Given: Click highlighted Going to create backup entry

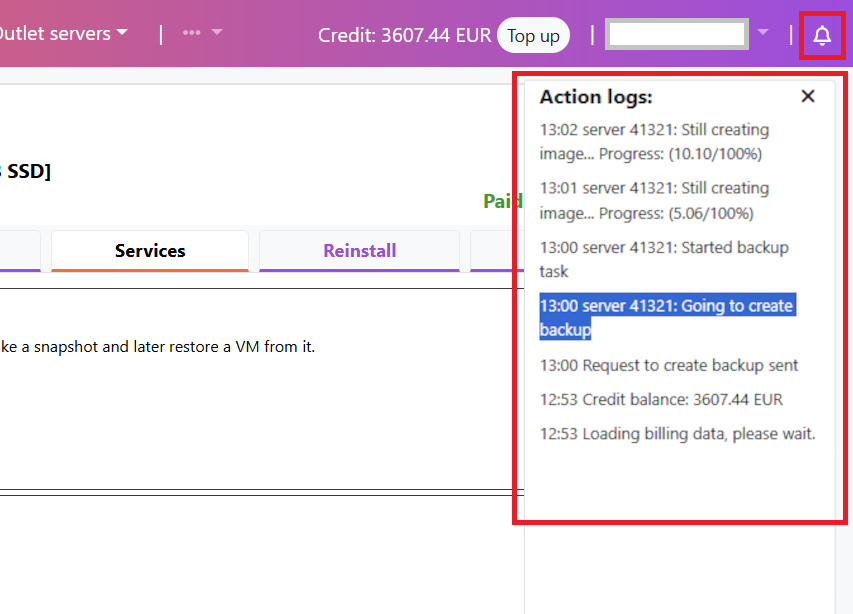Looking at the screenshot, I should (x=666, y=317).
